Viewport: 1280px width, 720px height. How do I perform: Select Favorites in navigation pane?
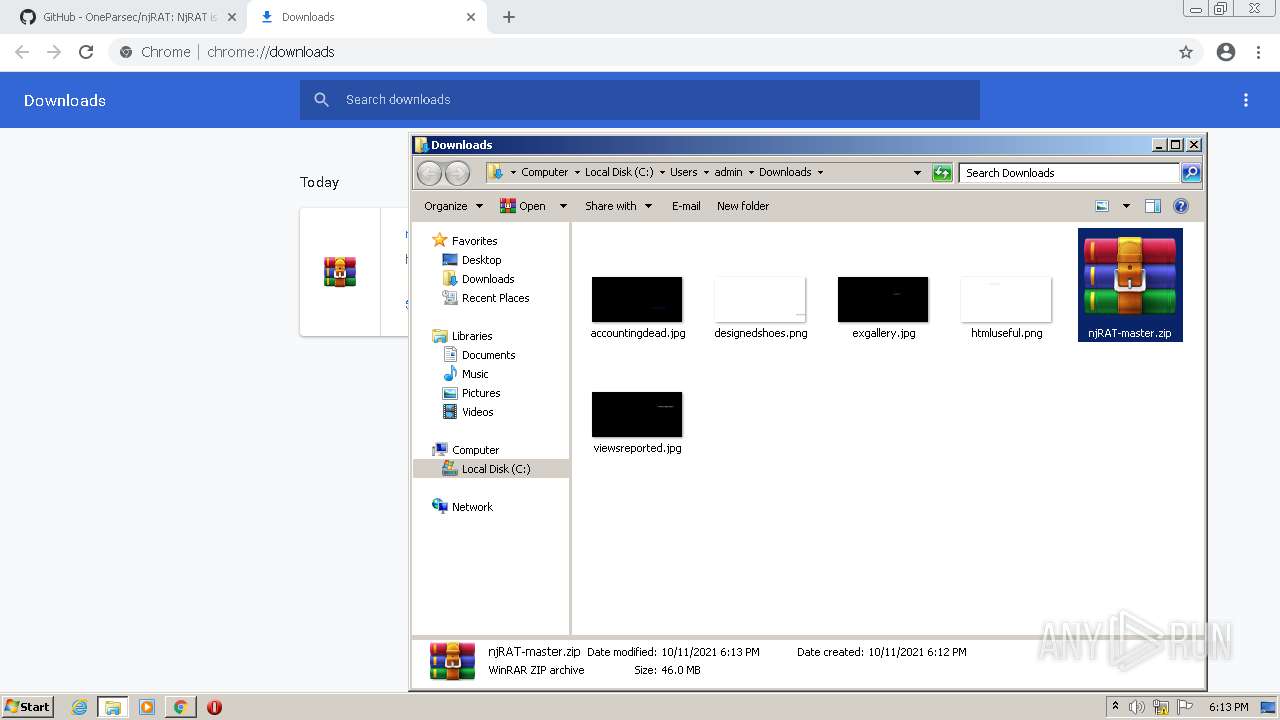(474, 241)
